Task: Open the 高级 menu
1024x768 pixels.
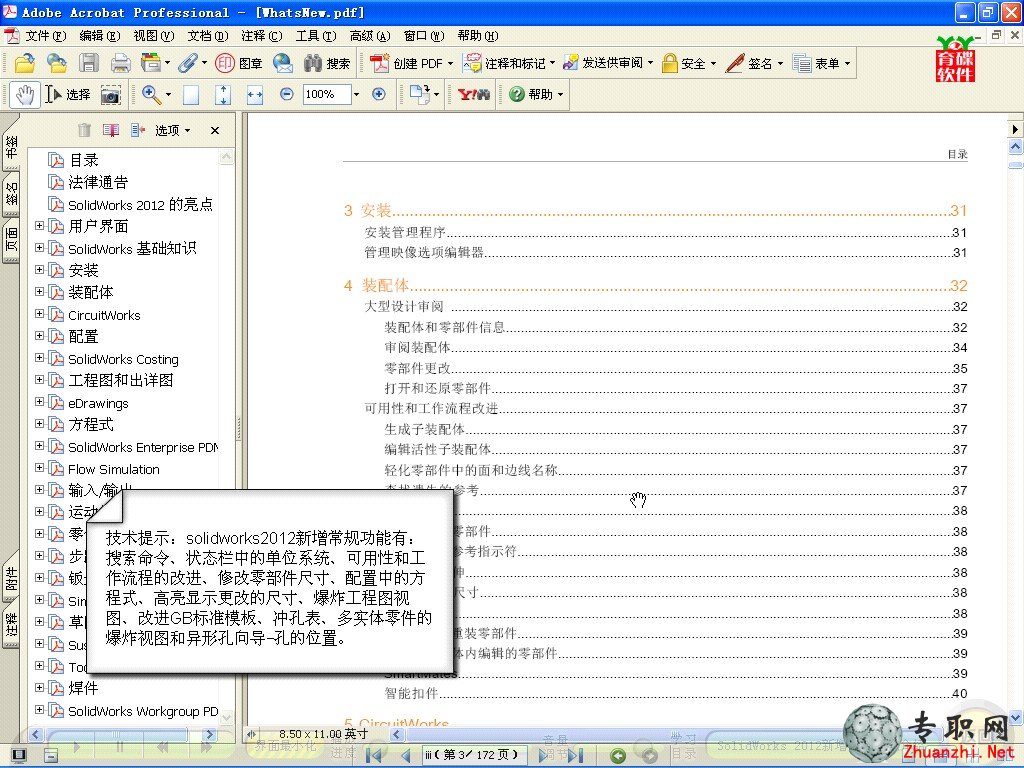Action: (x=370, y=36)
